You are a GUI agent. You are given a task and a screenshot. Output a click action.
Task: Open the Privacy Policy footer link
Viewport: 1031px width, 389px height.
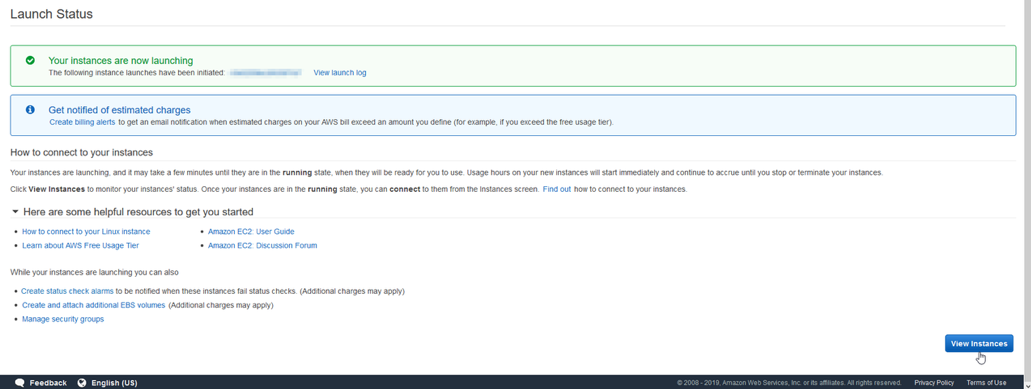click(x=934, y=382)
